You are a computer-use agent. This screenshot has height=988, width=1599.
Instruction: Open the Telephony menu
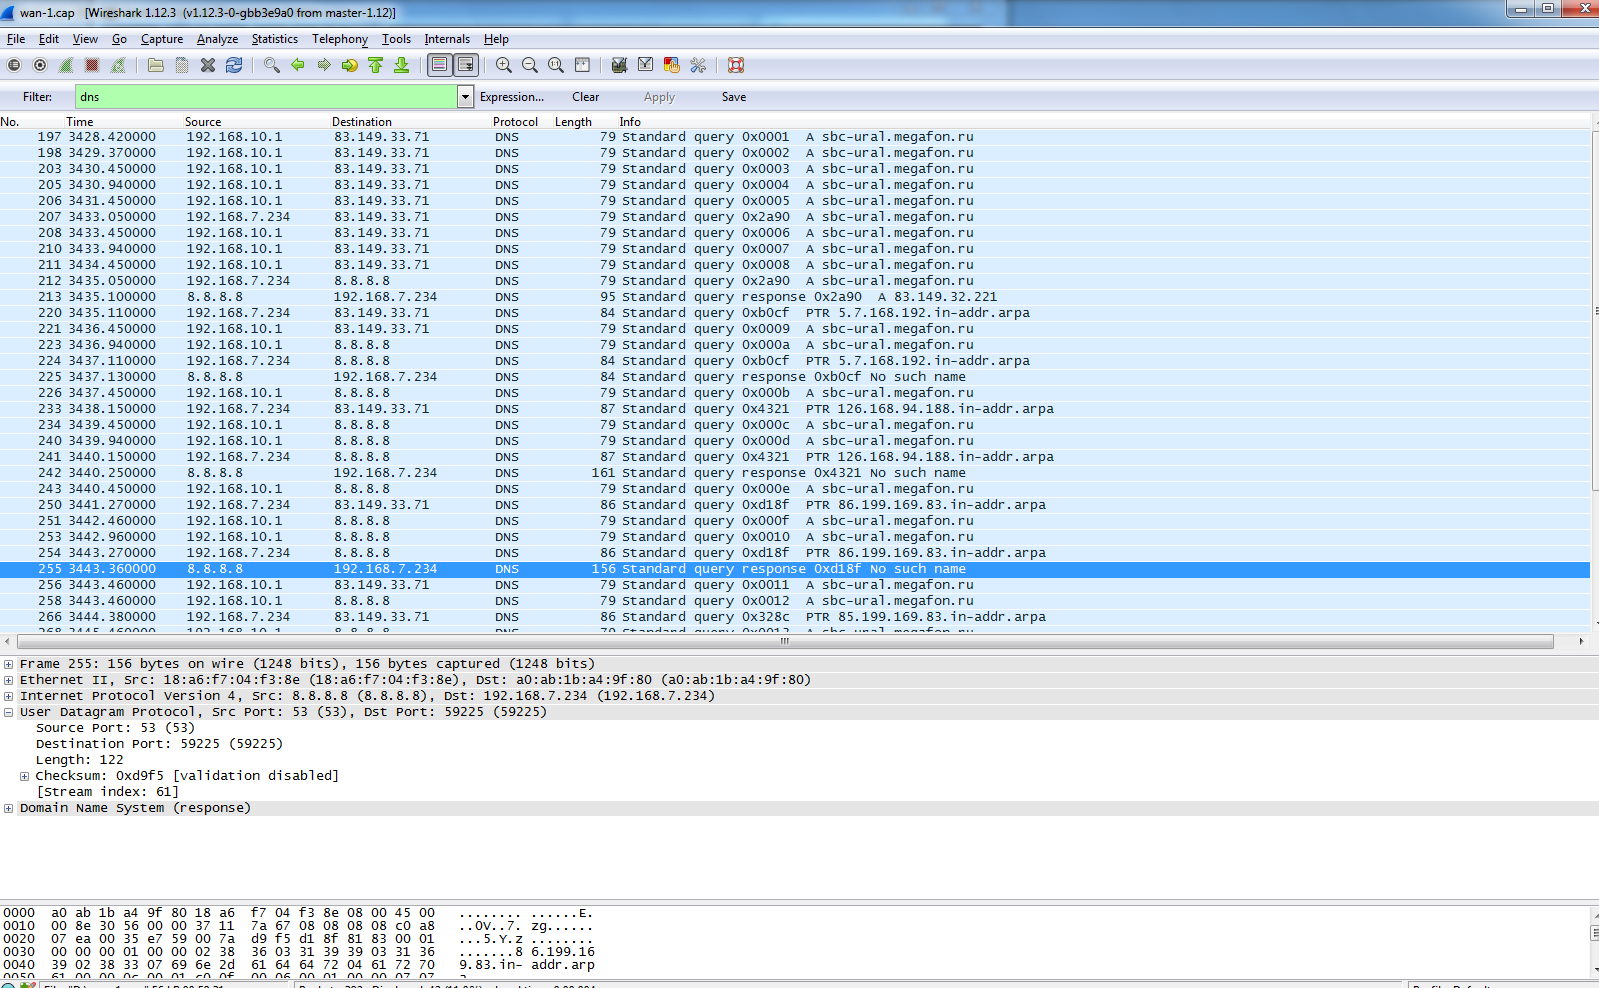(340, 39)
